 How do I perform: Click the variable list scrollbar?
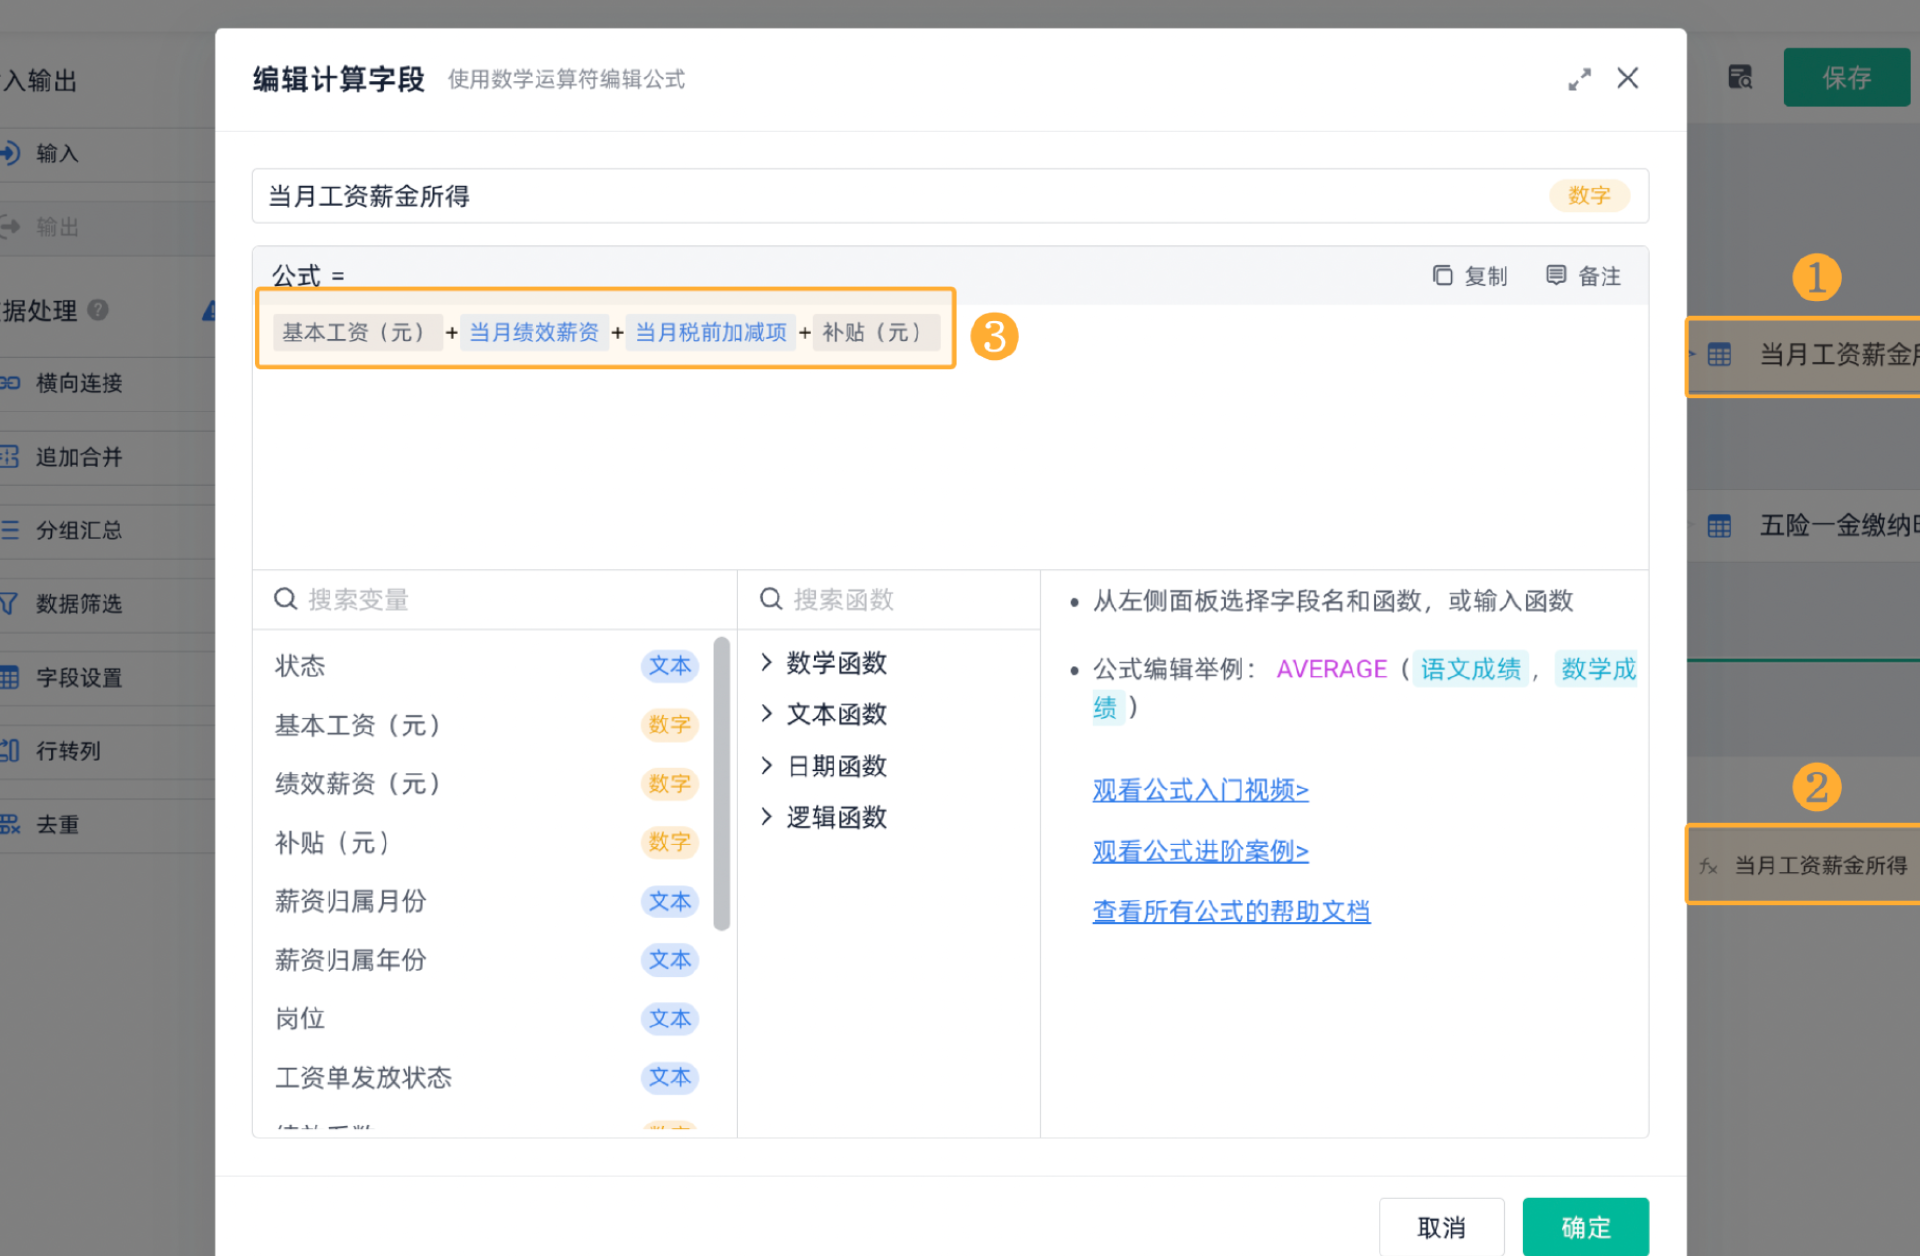[722, 782]
